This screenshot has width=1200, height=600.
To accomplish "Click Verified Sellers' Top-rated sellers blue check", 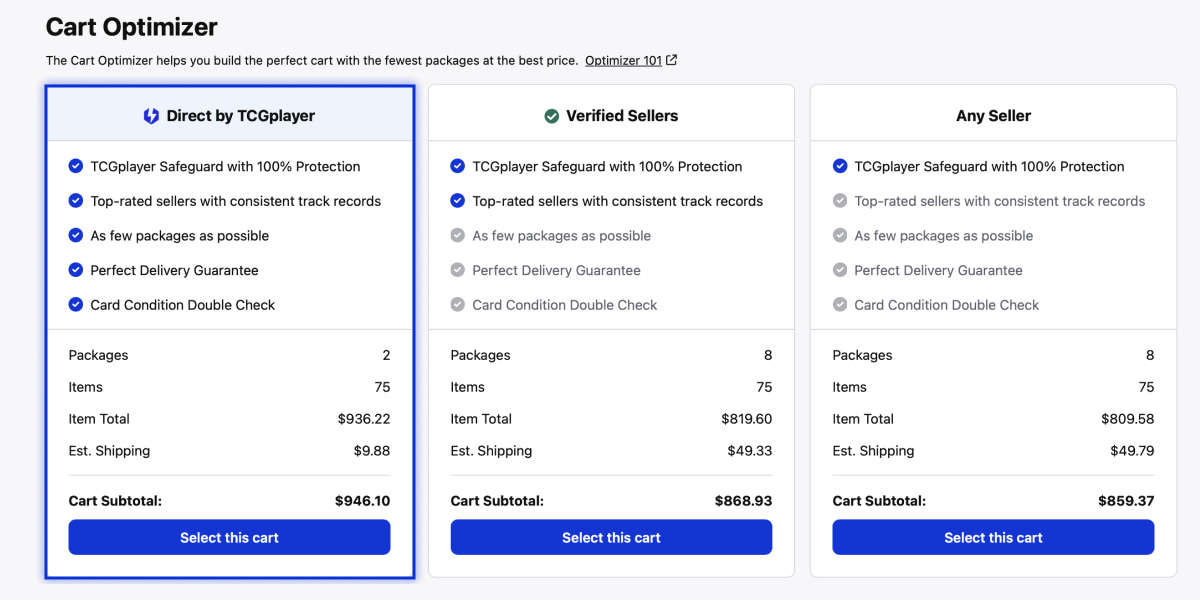I will [458, 201].
